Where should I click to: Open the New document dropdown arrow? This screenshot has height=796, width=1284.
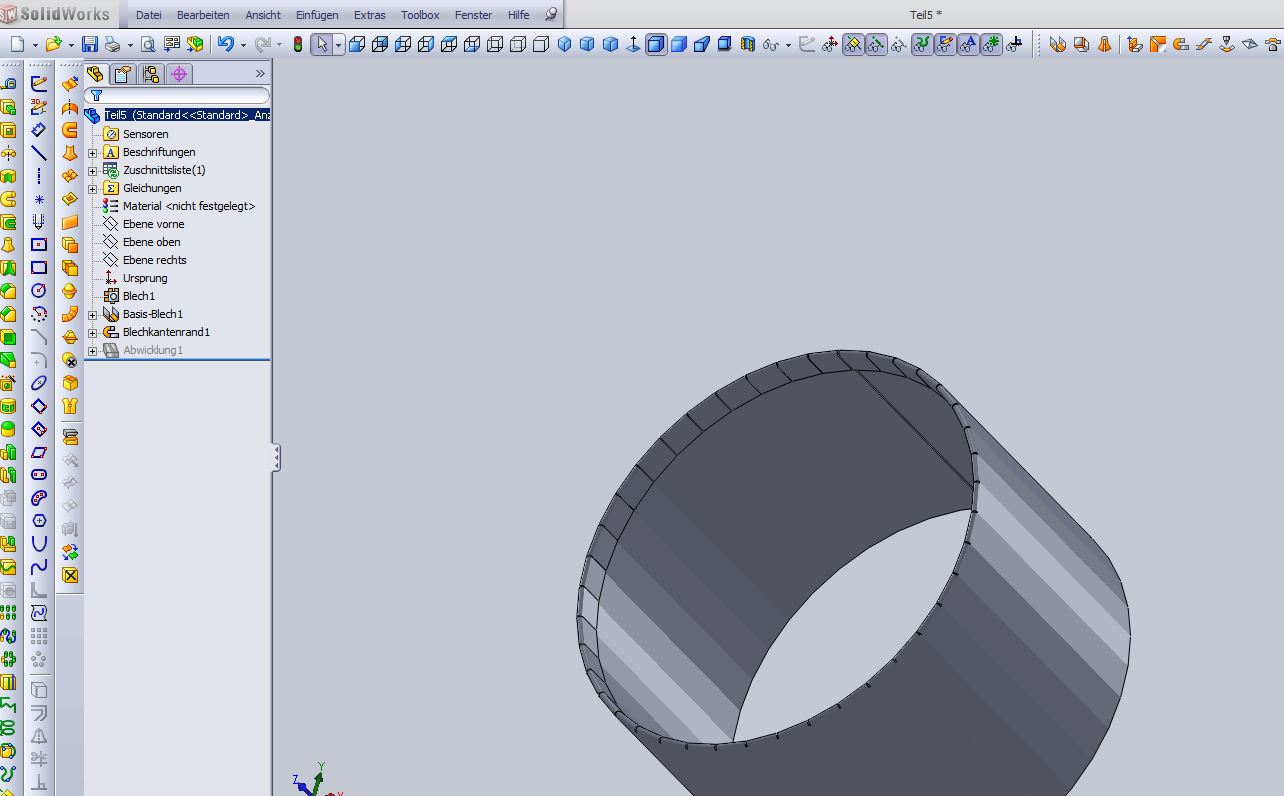pos(35,45)
